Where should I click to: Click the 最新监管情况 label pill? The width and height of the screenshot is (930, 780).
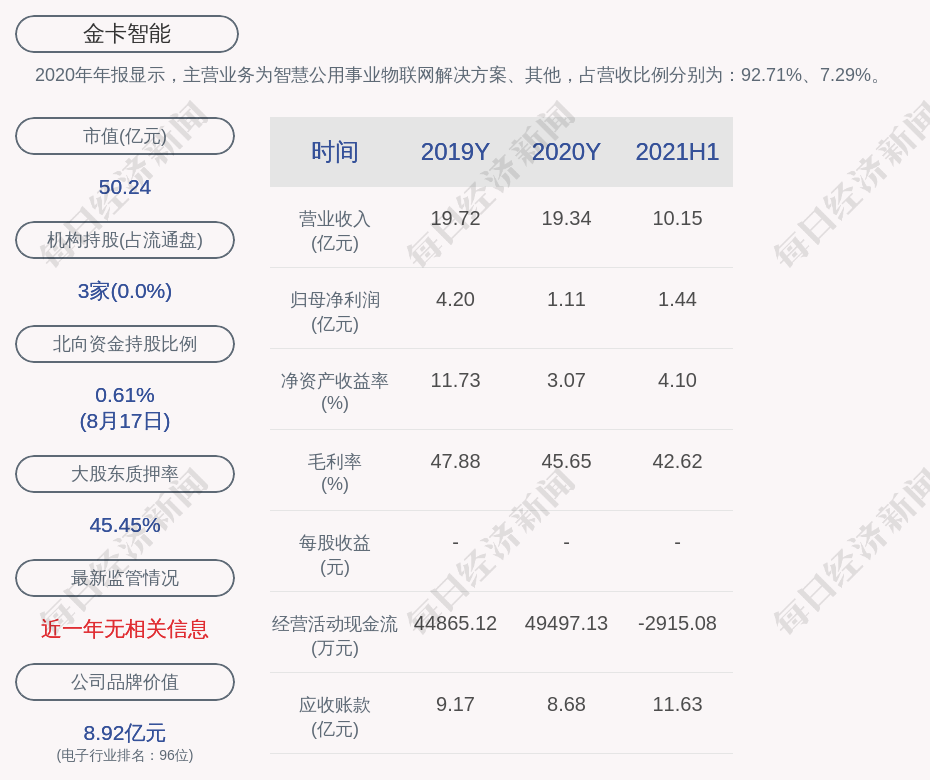click(x=125, y=578)
